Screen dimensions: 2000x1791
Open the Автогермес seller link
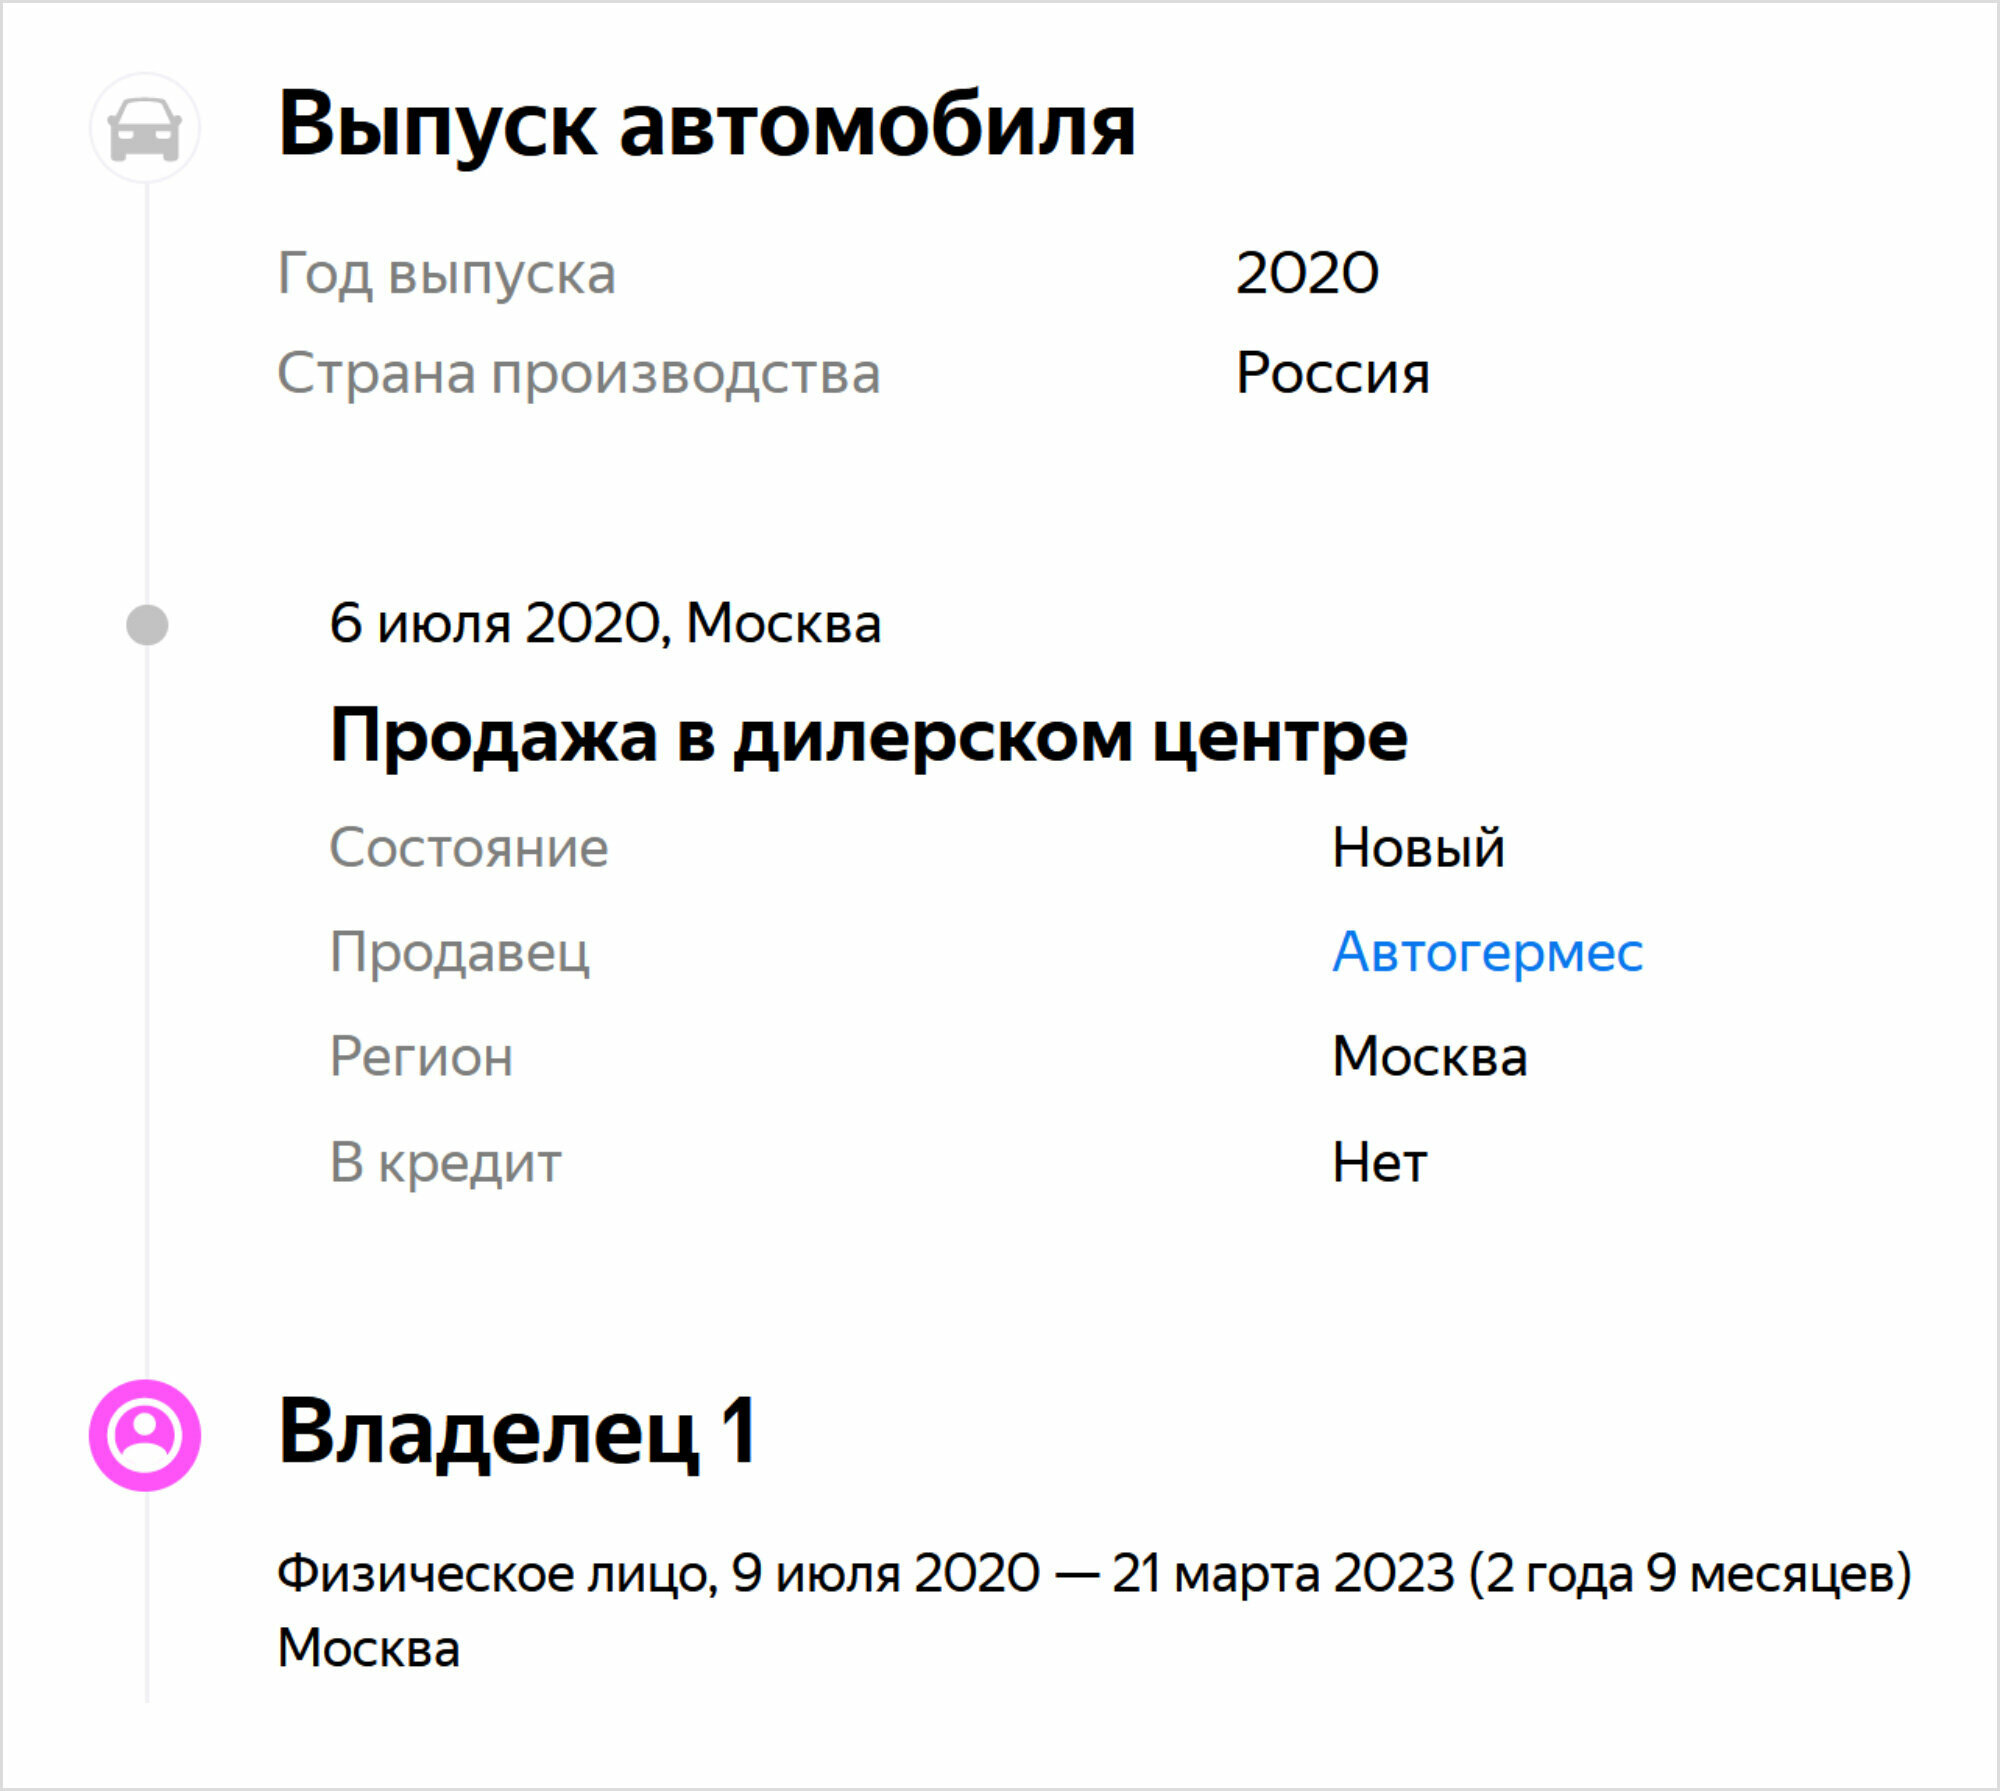point(1487,951)
